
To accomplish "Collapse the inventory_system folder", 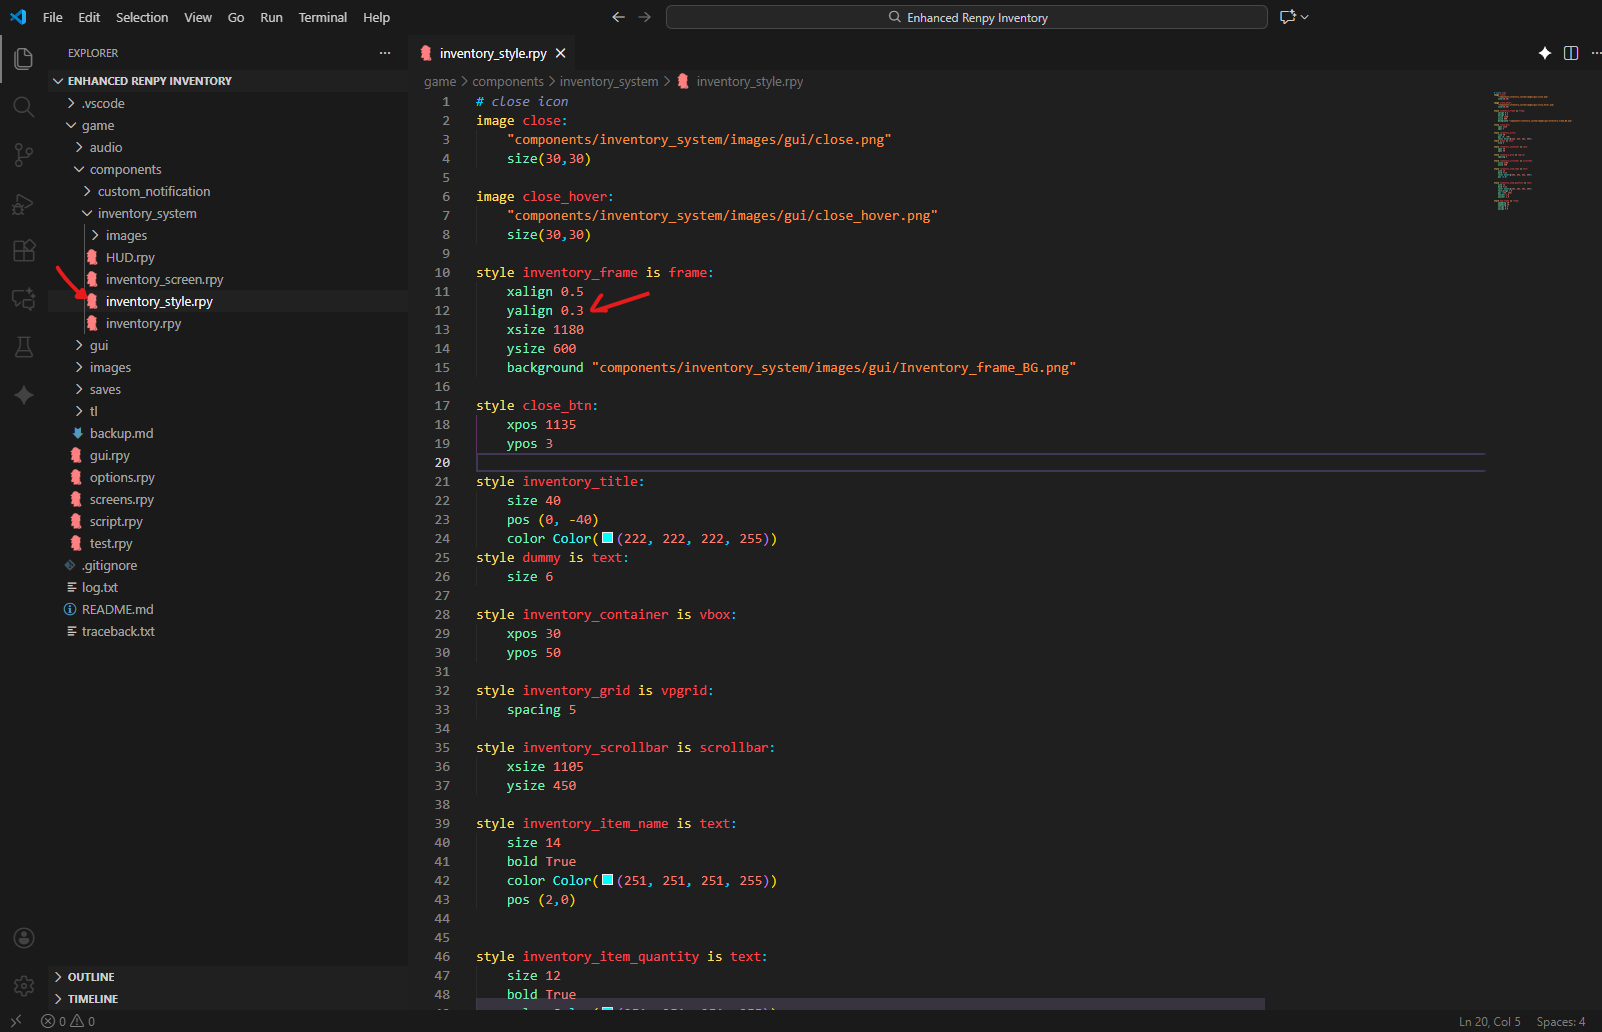I will tap(146, 213).
